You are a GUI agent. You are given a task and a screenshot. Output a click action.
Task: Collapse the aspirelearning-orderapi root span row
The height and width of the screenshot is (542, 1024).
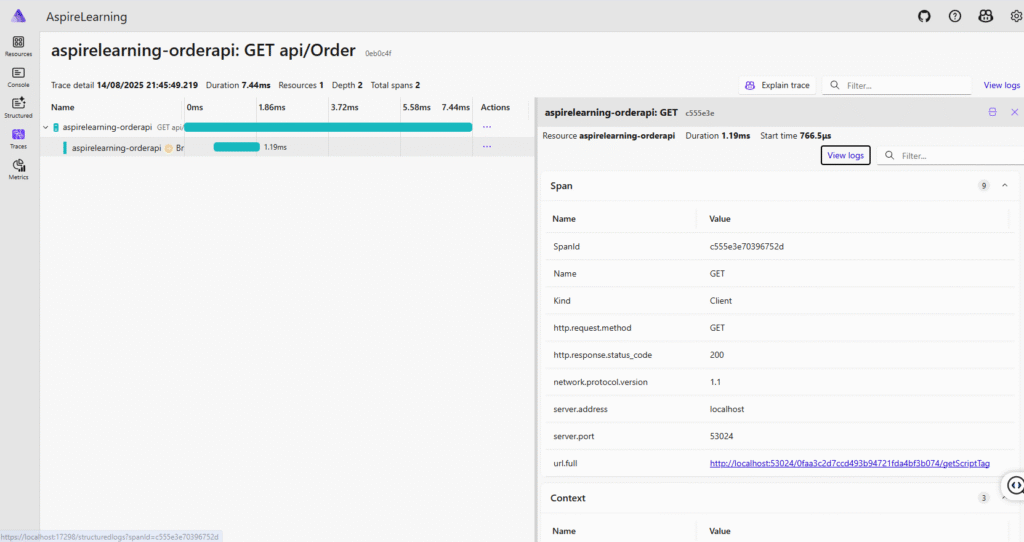click(x=46, y=127)
